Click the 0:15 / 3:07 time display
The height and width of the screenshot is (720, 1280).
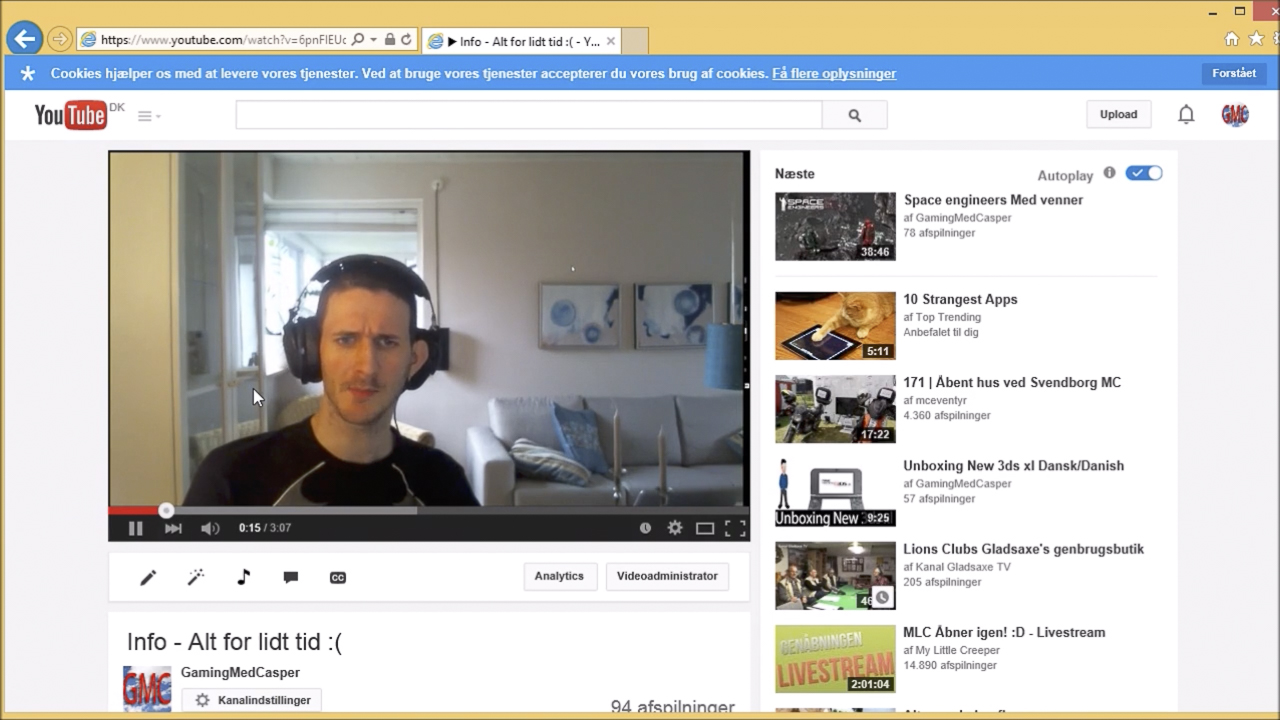[265, 528]
